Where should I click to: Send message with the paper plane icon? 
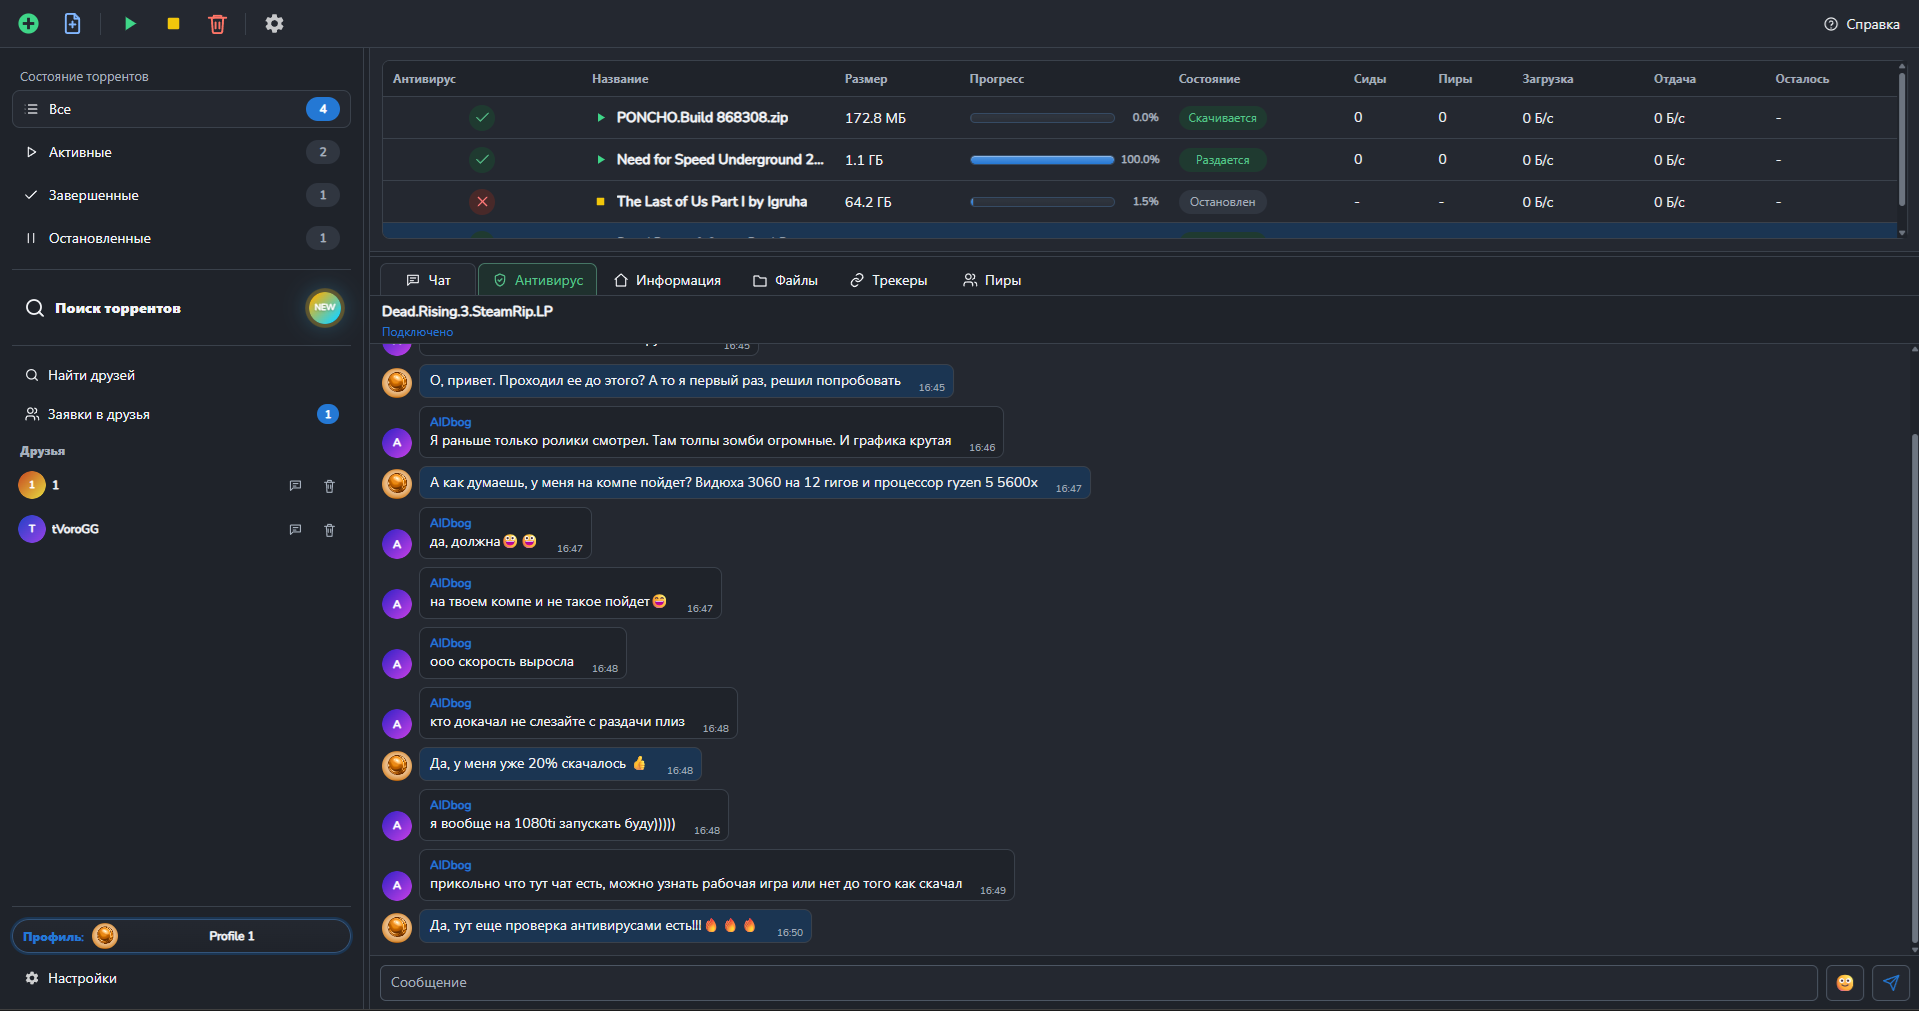pyautogui.click(x=1890, y=983)
